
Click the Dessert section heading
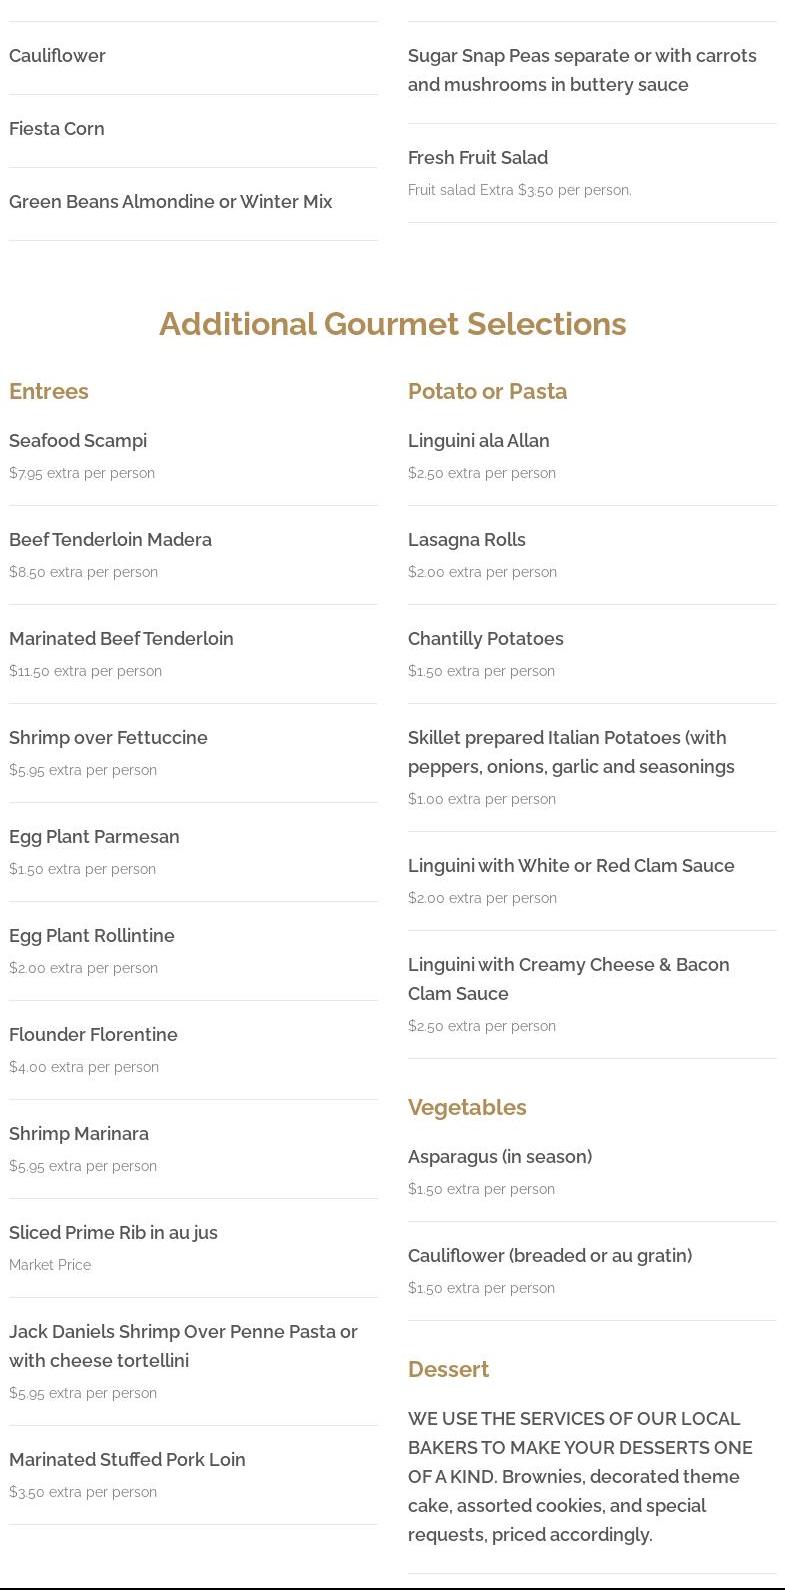(448, 1370)
